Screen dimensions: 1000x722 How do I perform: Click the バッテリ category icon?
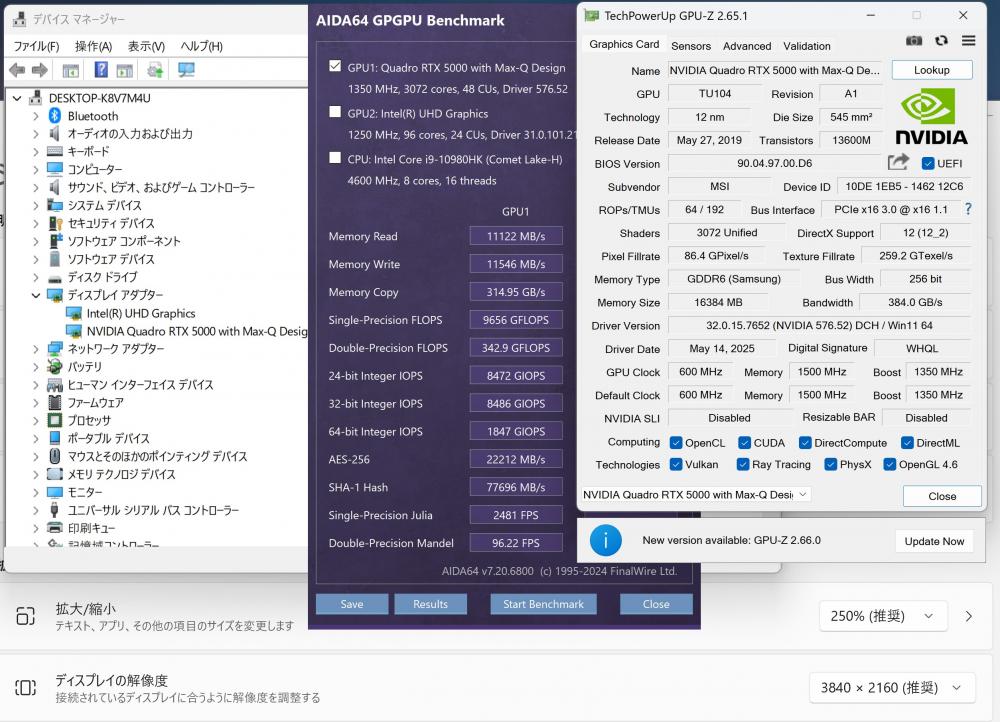click(x=55, y=367)
